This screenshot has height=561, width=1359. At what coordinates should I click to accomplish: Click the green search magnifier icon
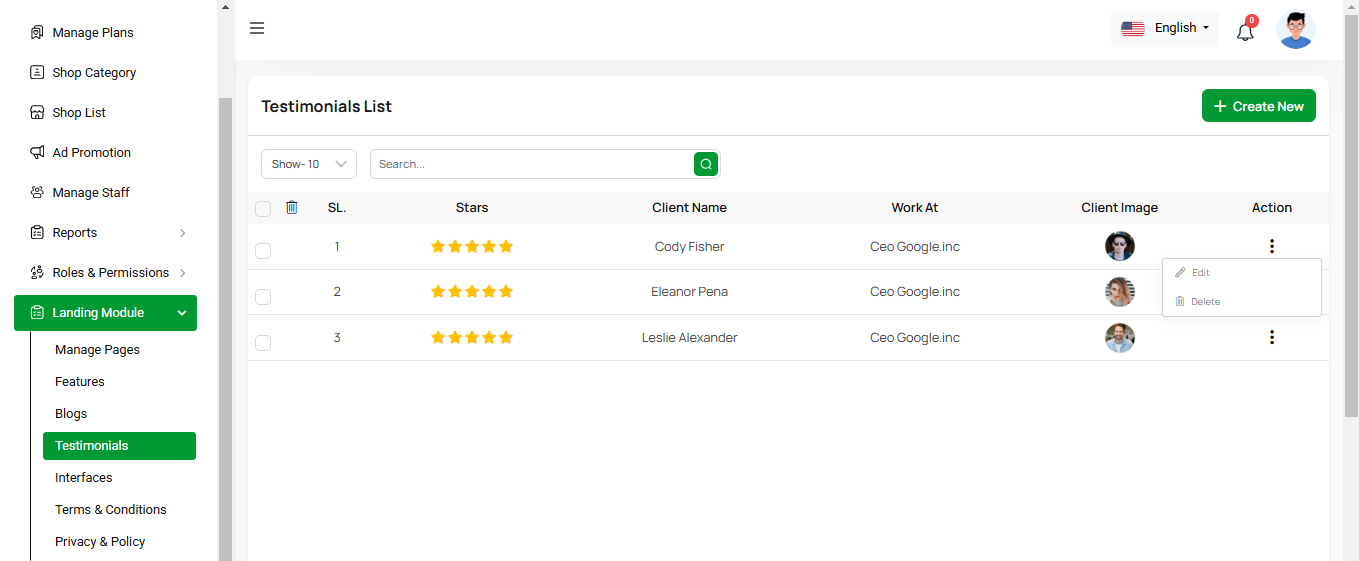point(706,164)
